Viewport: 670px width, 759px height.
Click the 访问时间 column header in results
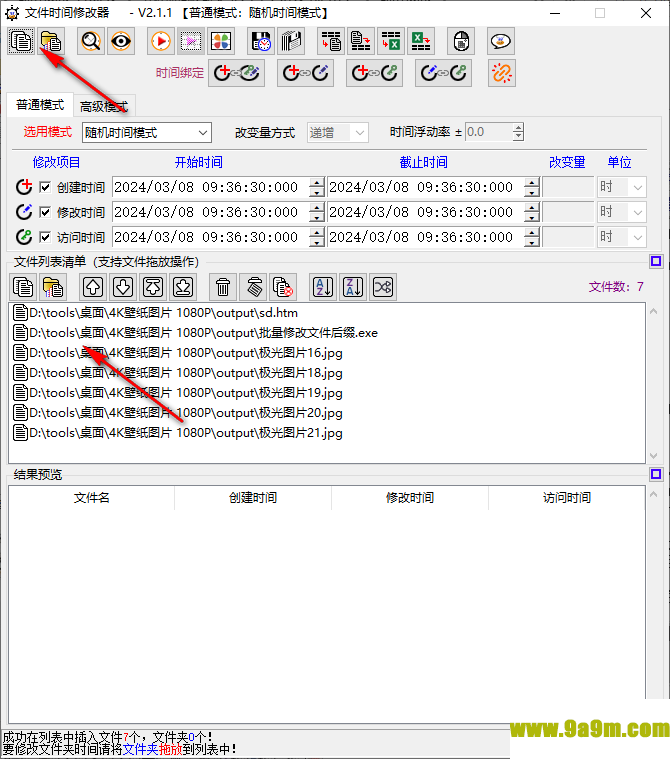tap(566, 498)
